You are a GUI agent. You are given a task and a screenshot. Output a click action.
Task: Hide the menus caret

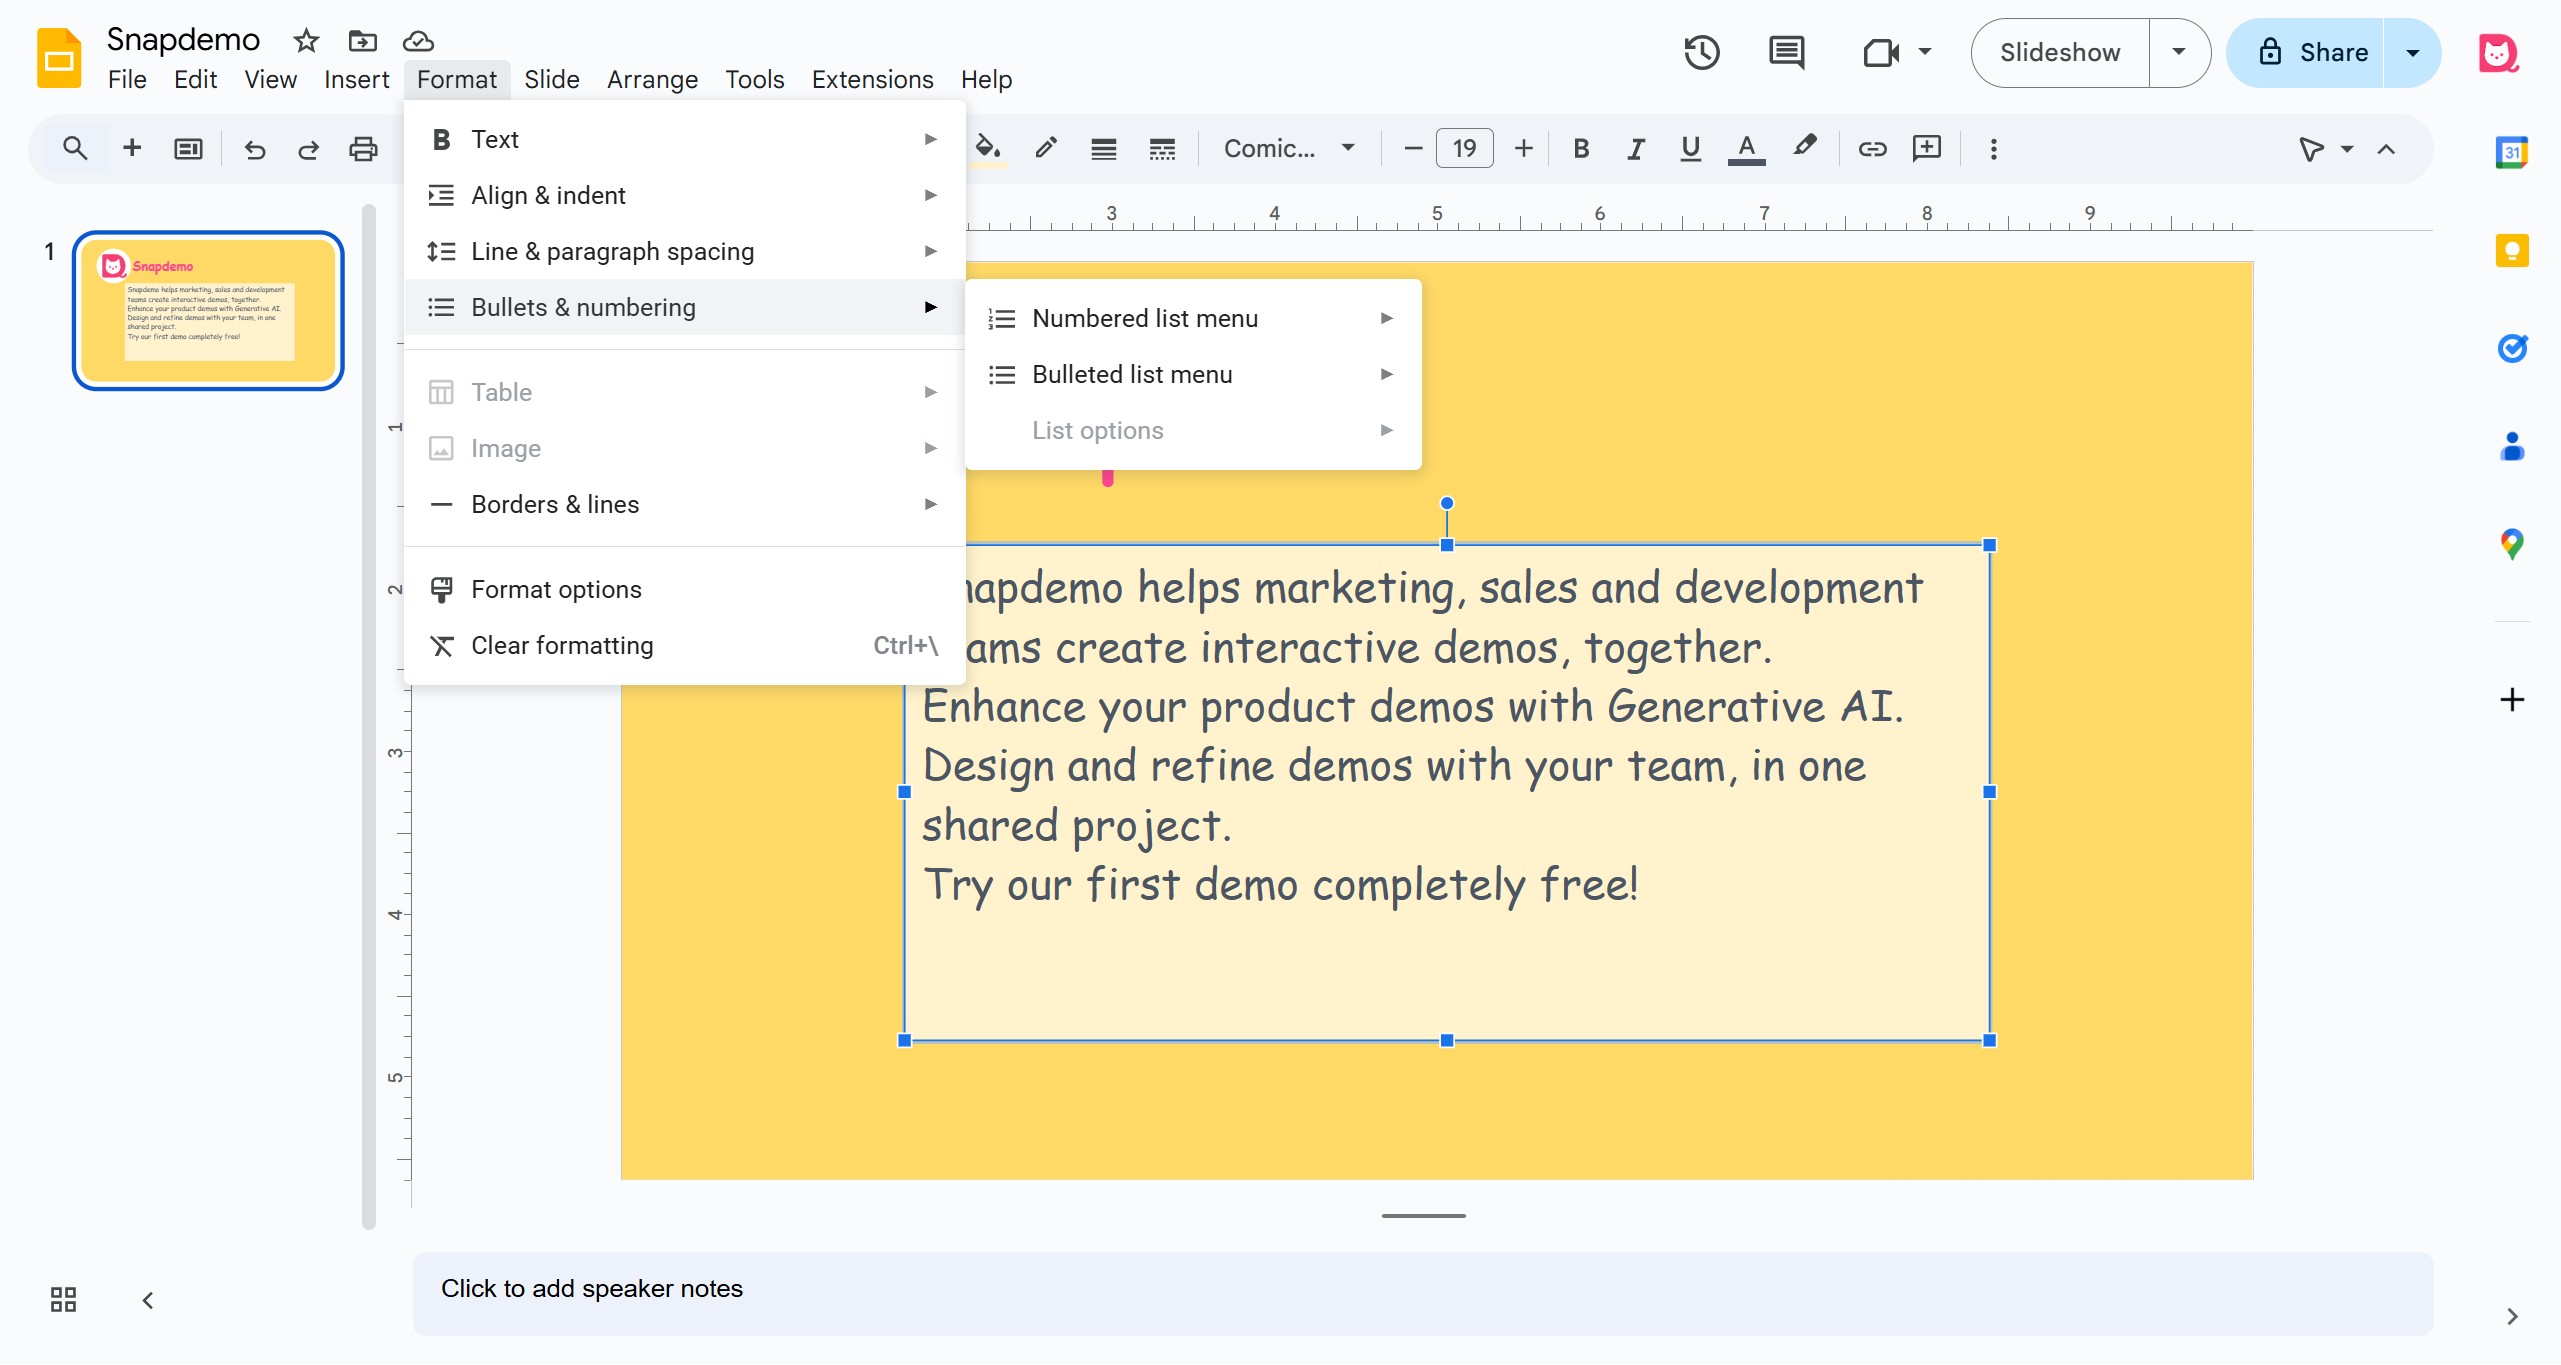point(2386,149)
